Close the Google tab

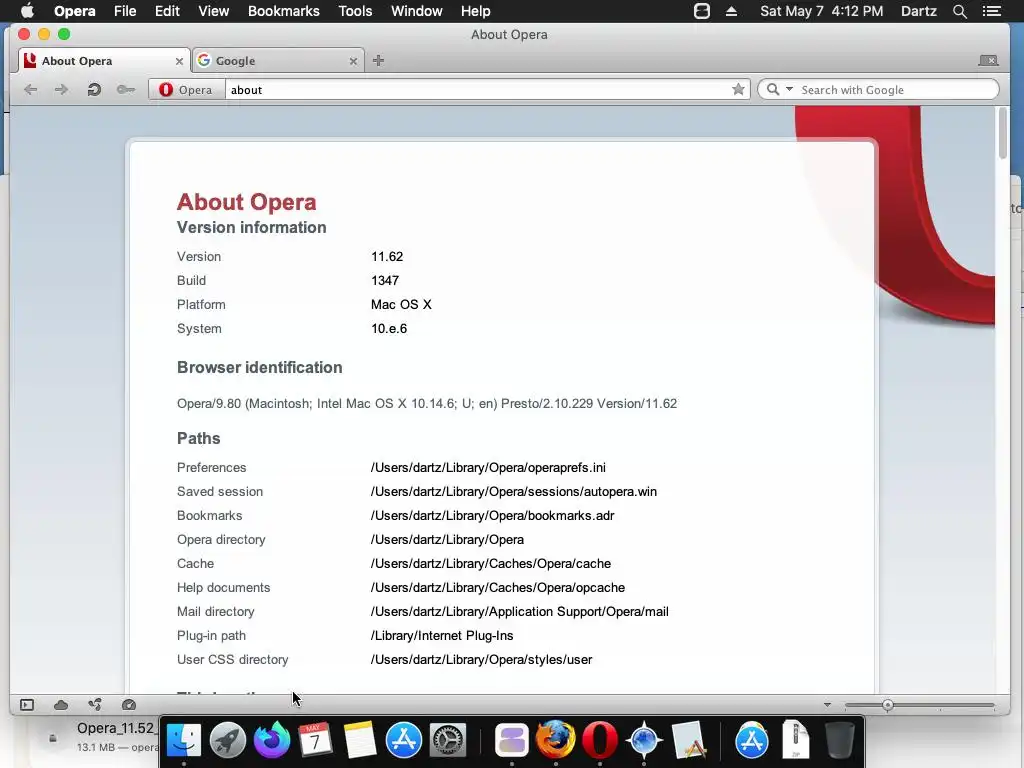click(x=353, y=61)
